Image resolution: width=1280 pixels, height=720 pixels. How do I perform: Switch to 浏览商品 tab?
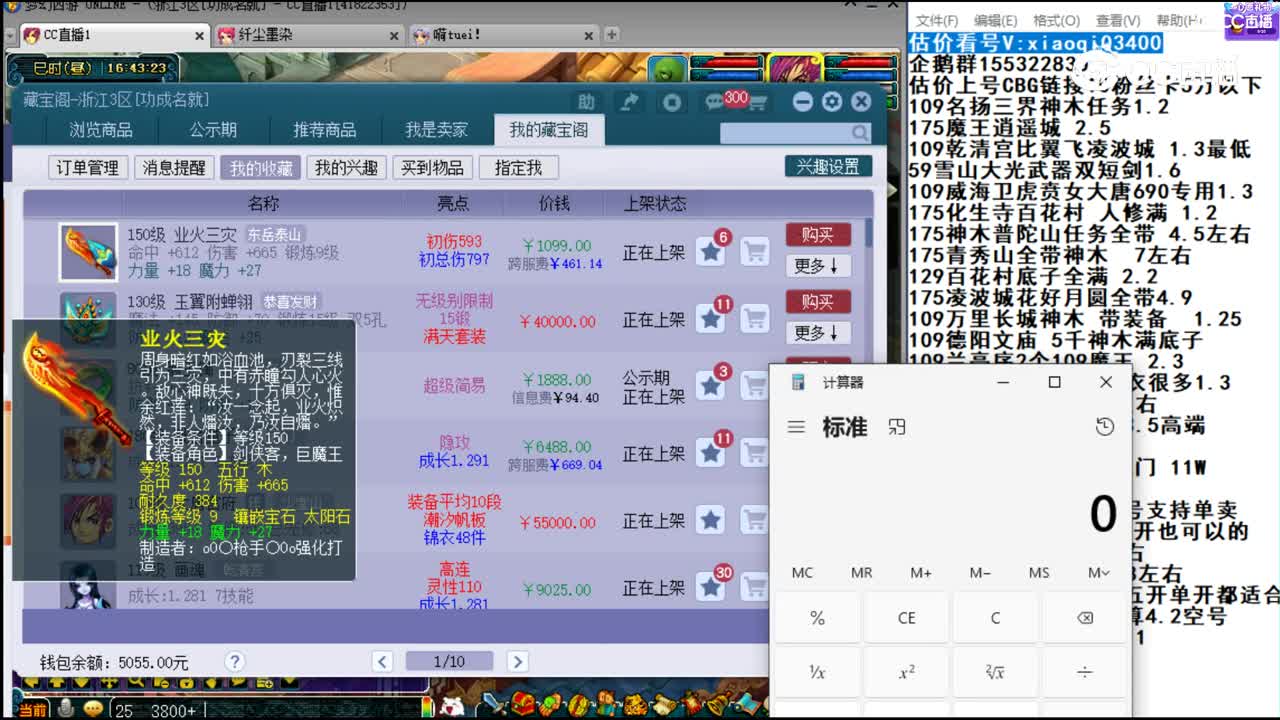[101, 130]
